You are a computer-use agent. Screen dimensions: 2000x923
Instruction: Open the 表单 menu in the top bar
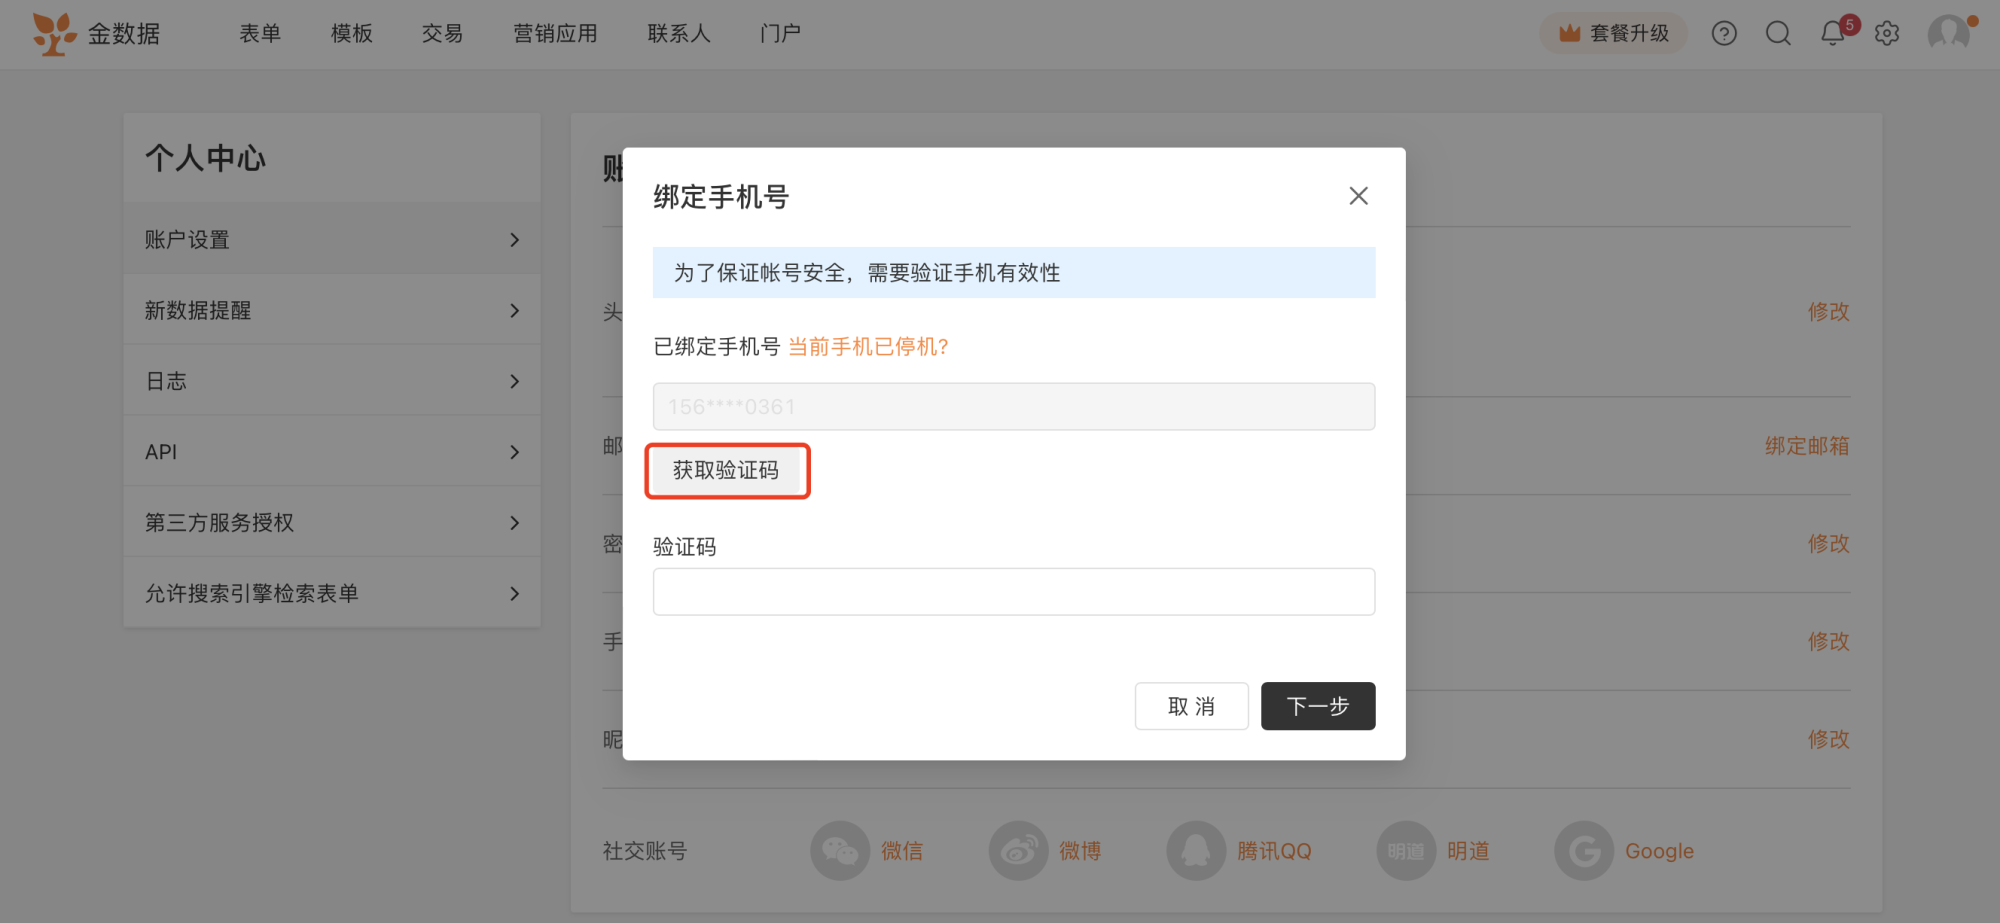click(x=260, y=34)
